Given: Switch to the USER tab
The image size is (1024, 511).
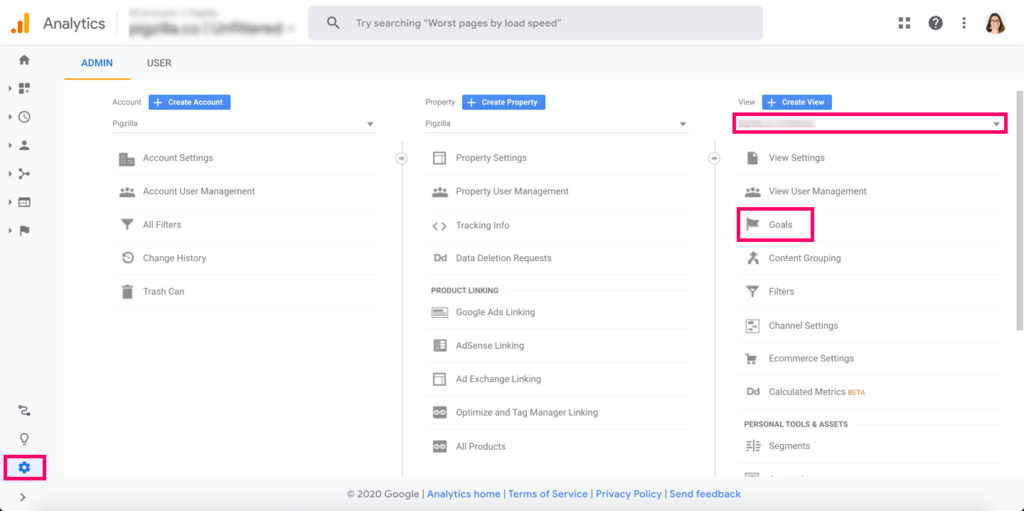Looking at the screenshot, I should click(159, 63).
